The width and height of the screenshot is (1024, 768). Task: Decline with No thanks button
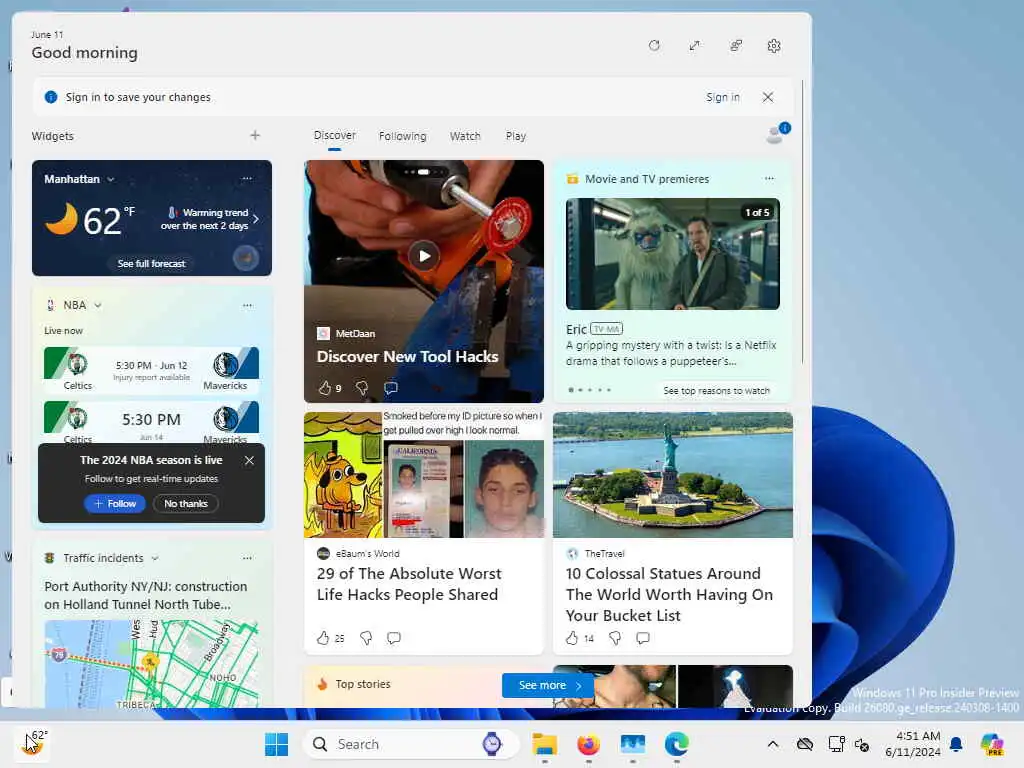coord(185,504)
